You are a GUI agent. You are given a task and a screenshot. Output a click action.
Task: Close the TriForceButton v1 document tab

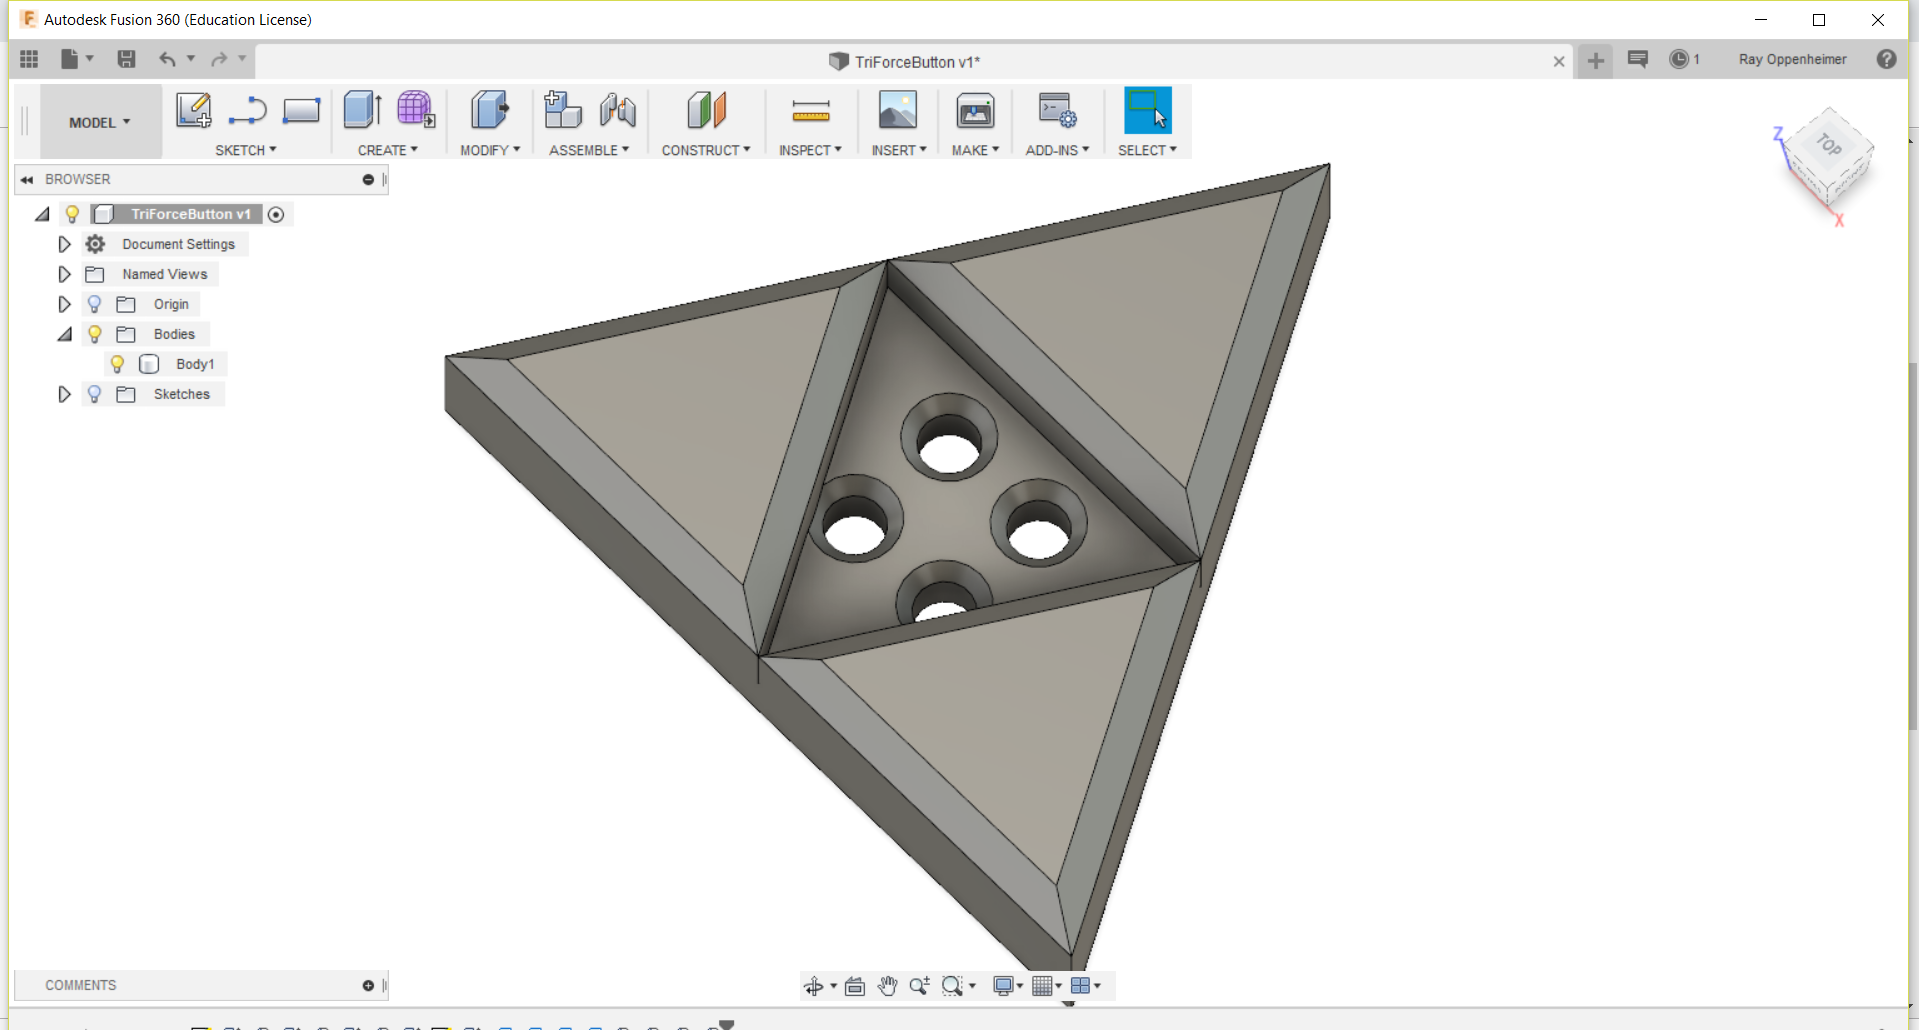[x=1558, y=62]
